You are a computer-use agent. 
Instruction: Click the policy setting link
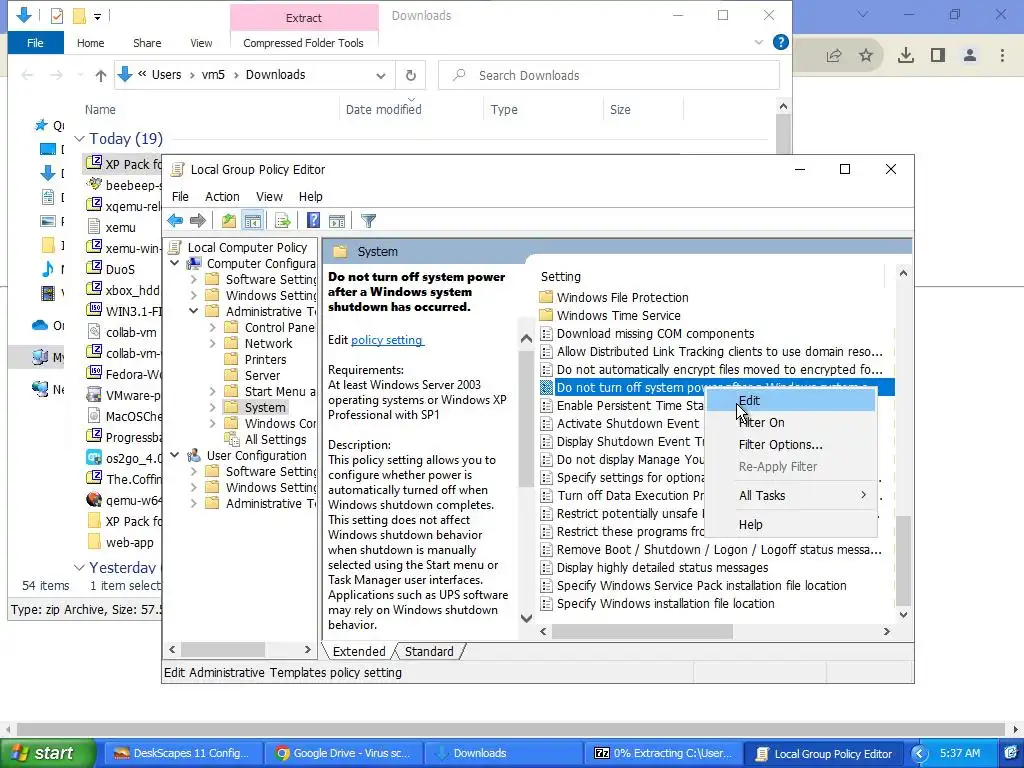pos(387,340)
